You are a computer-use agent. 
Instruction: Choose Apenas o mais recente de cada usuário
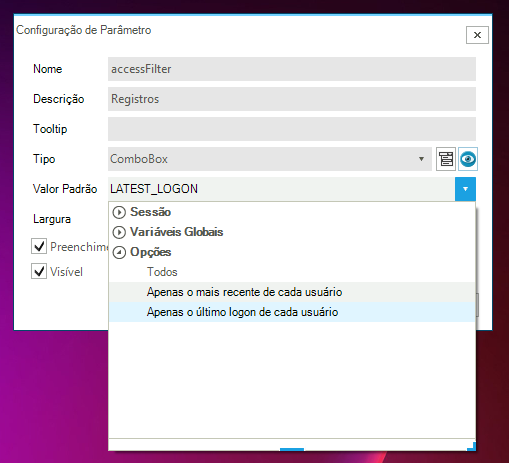(292, 292)
